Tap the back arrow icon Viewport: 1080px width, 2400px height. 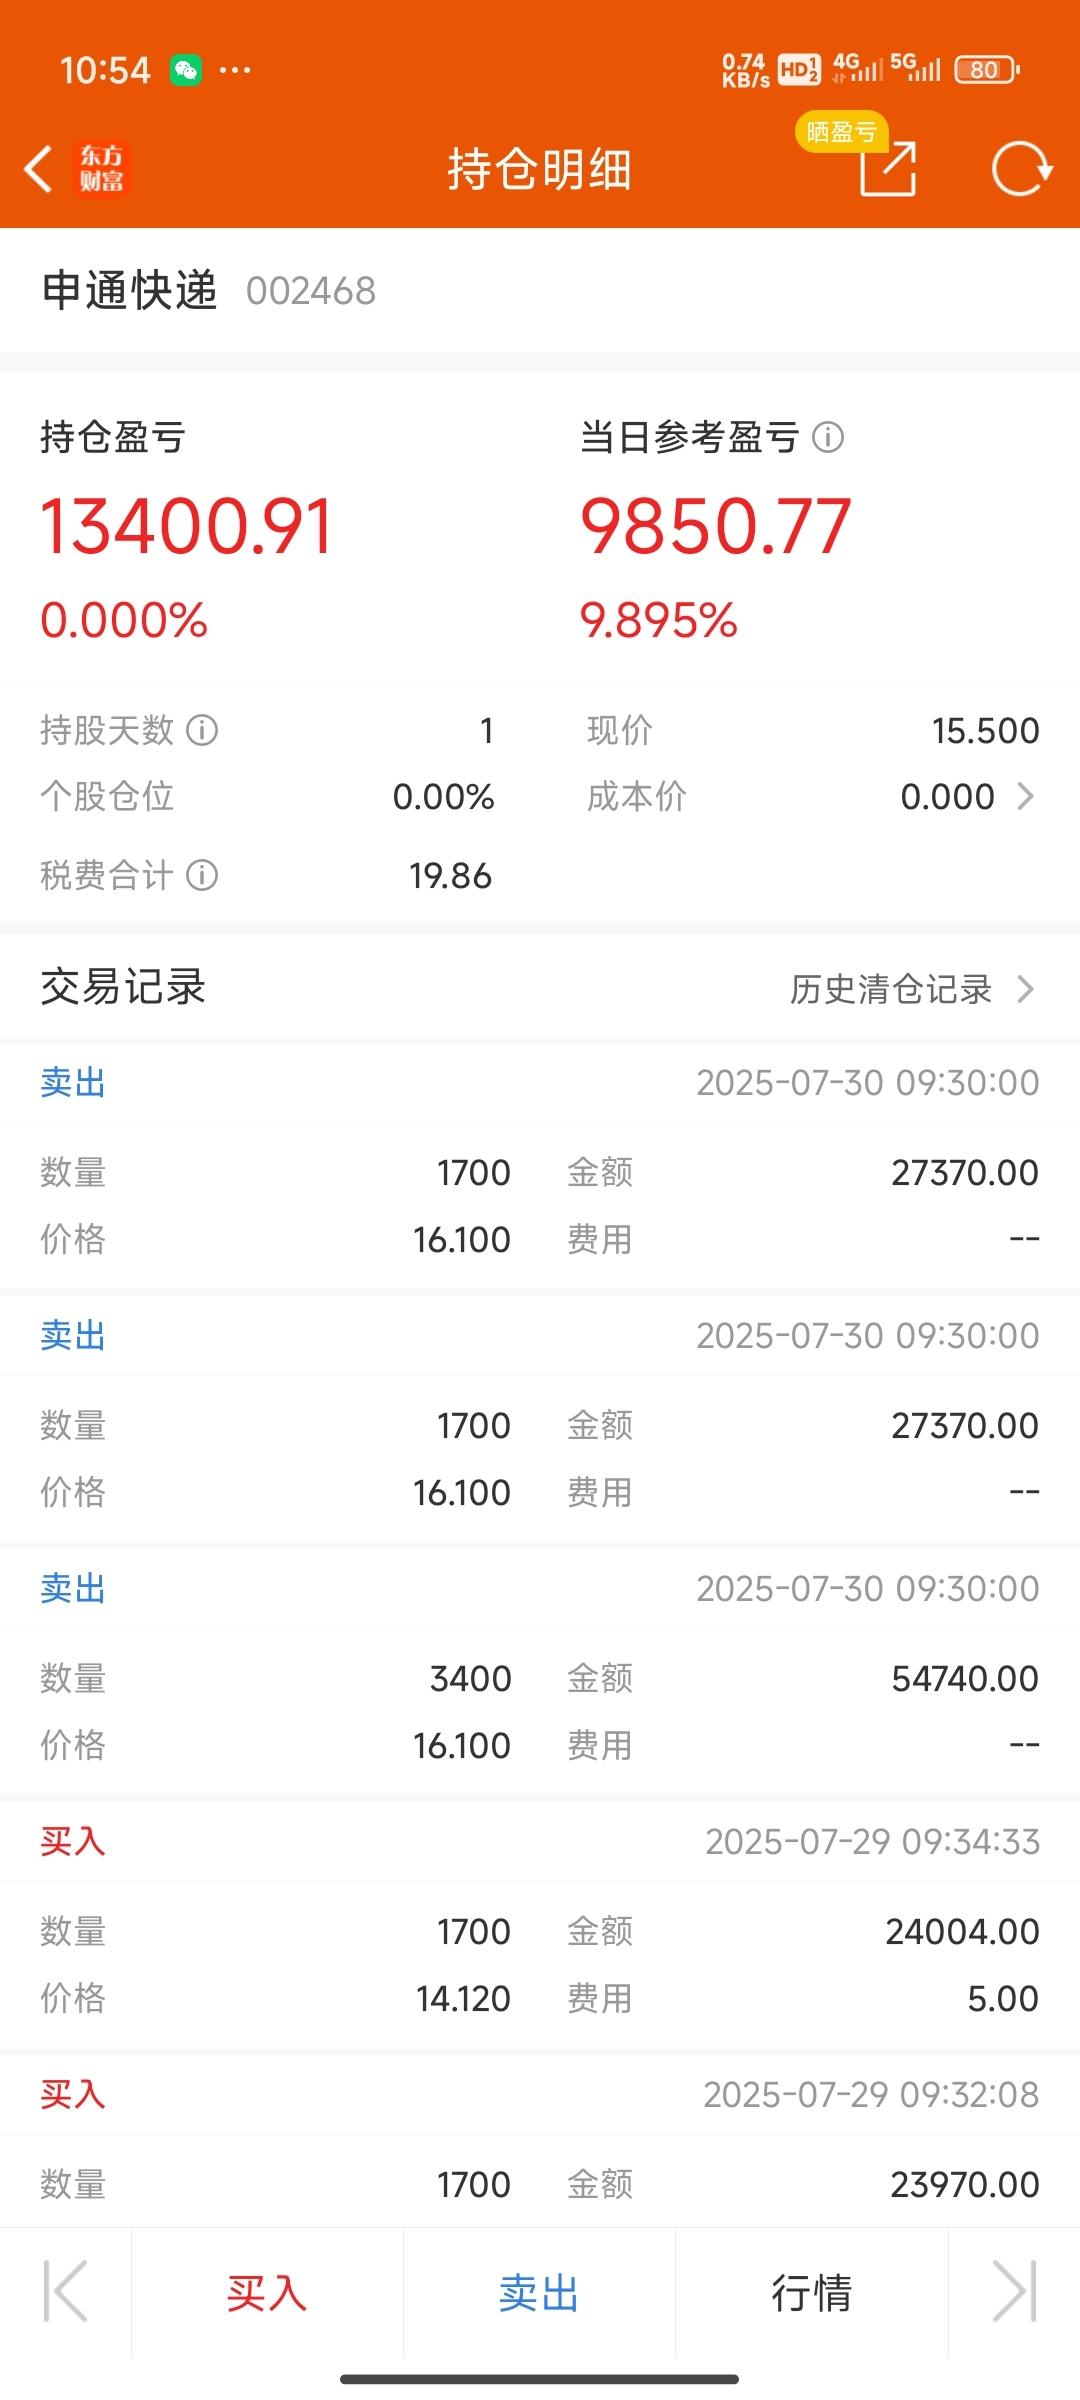pyautogui.click(x=38, y=168)
